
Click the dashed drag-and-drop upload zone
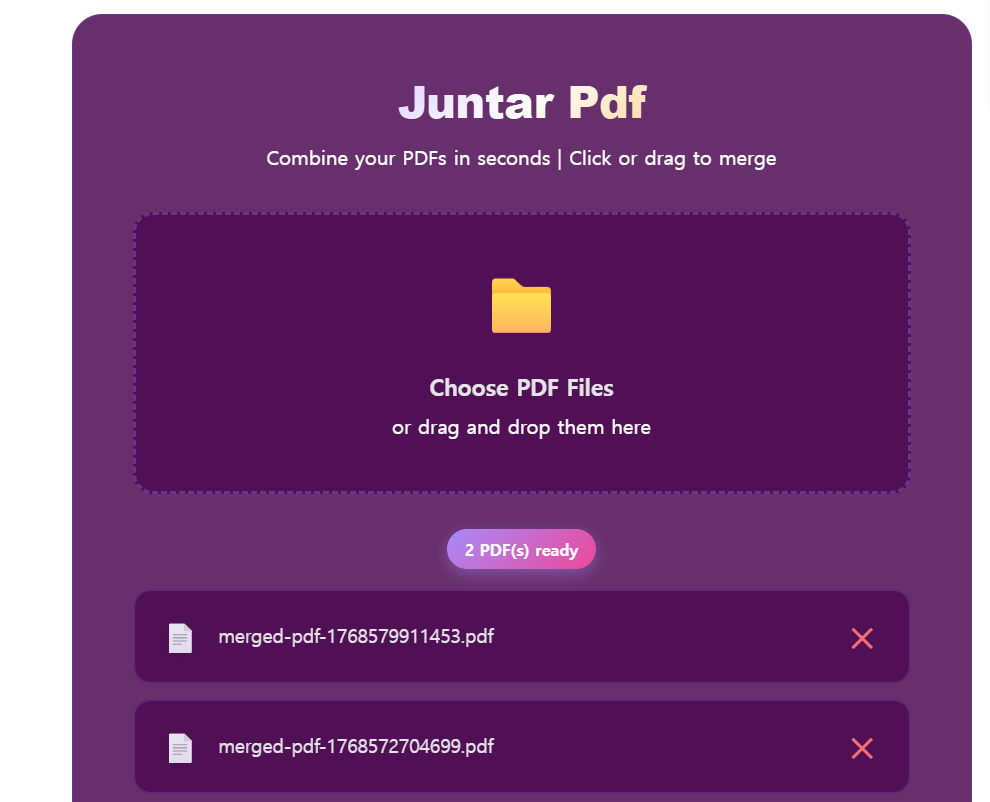click(520, 352)
